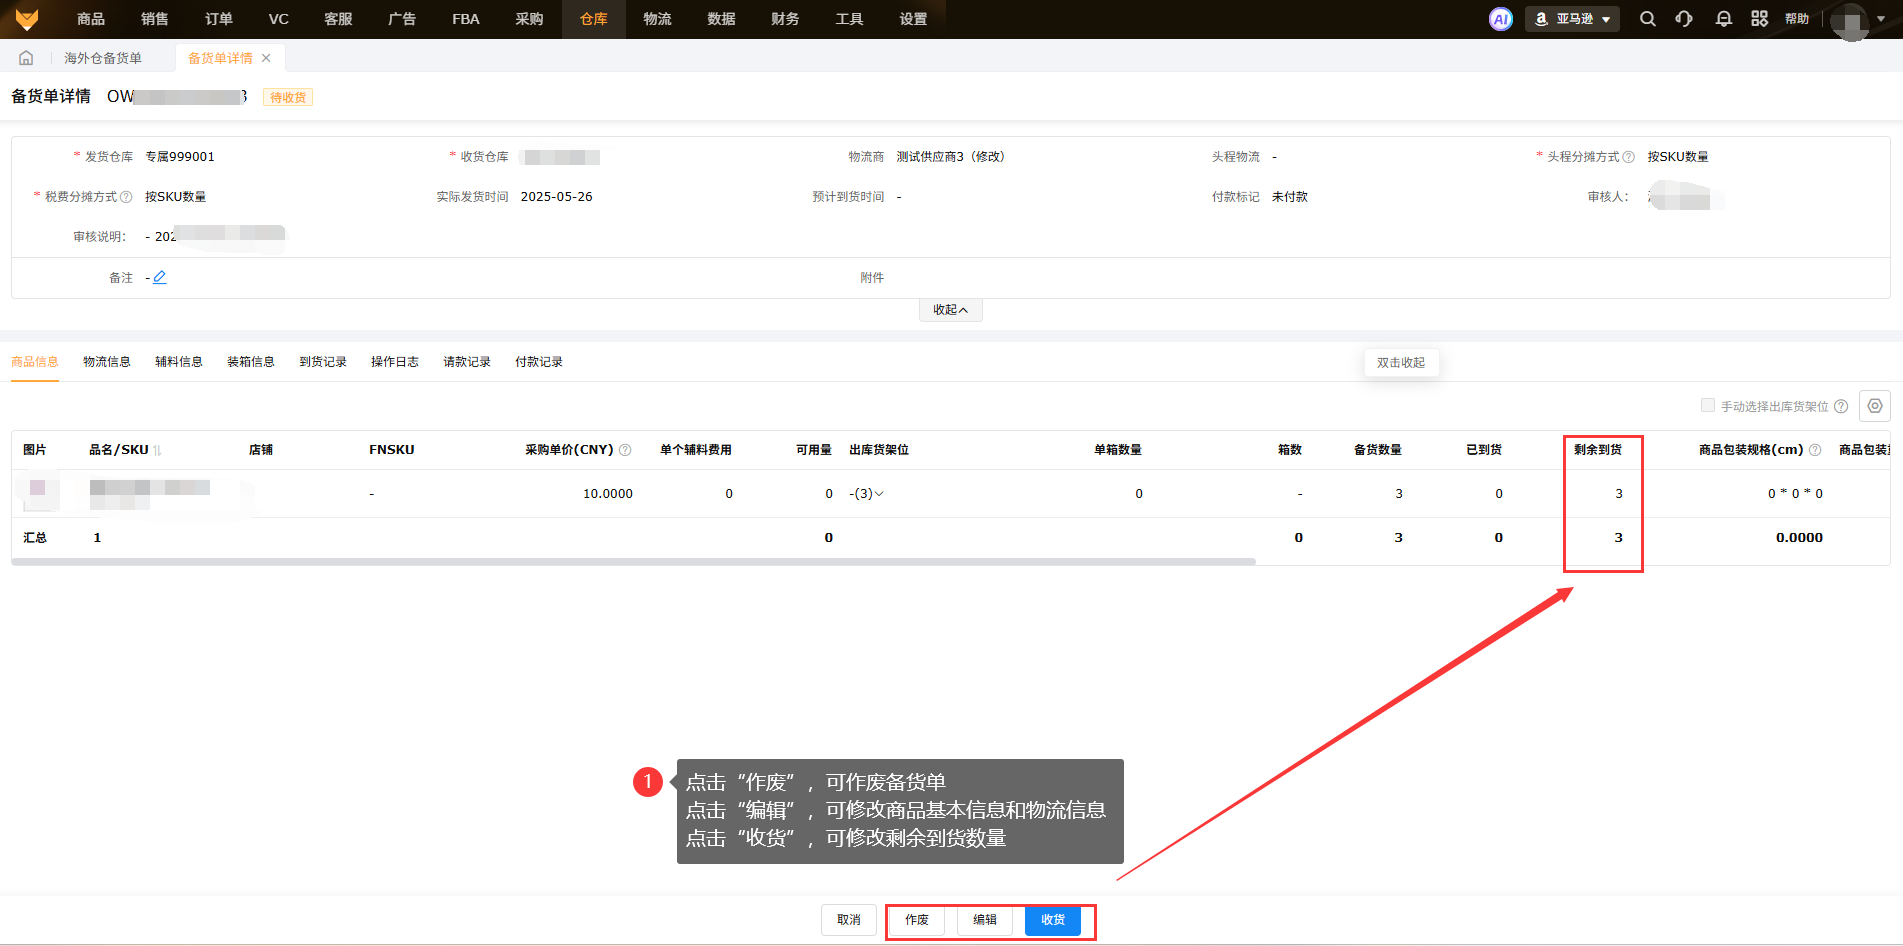This screenshot has width=1903, height=946.
Task: Collapse details with 收起 button
Action: pos(950,310)
